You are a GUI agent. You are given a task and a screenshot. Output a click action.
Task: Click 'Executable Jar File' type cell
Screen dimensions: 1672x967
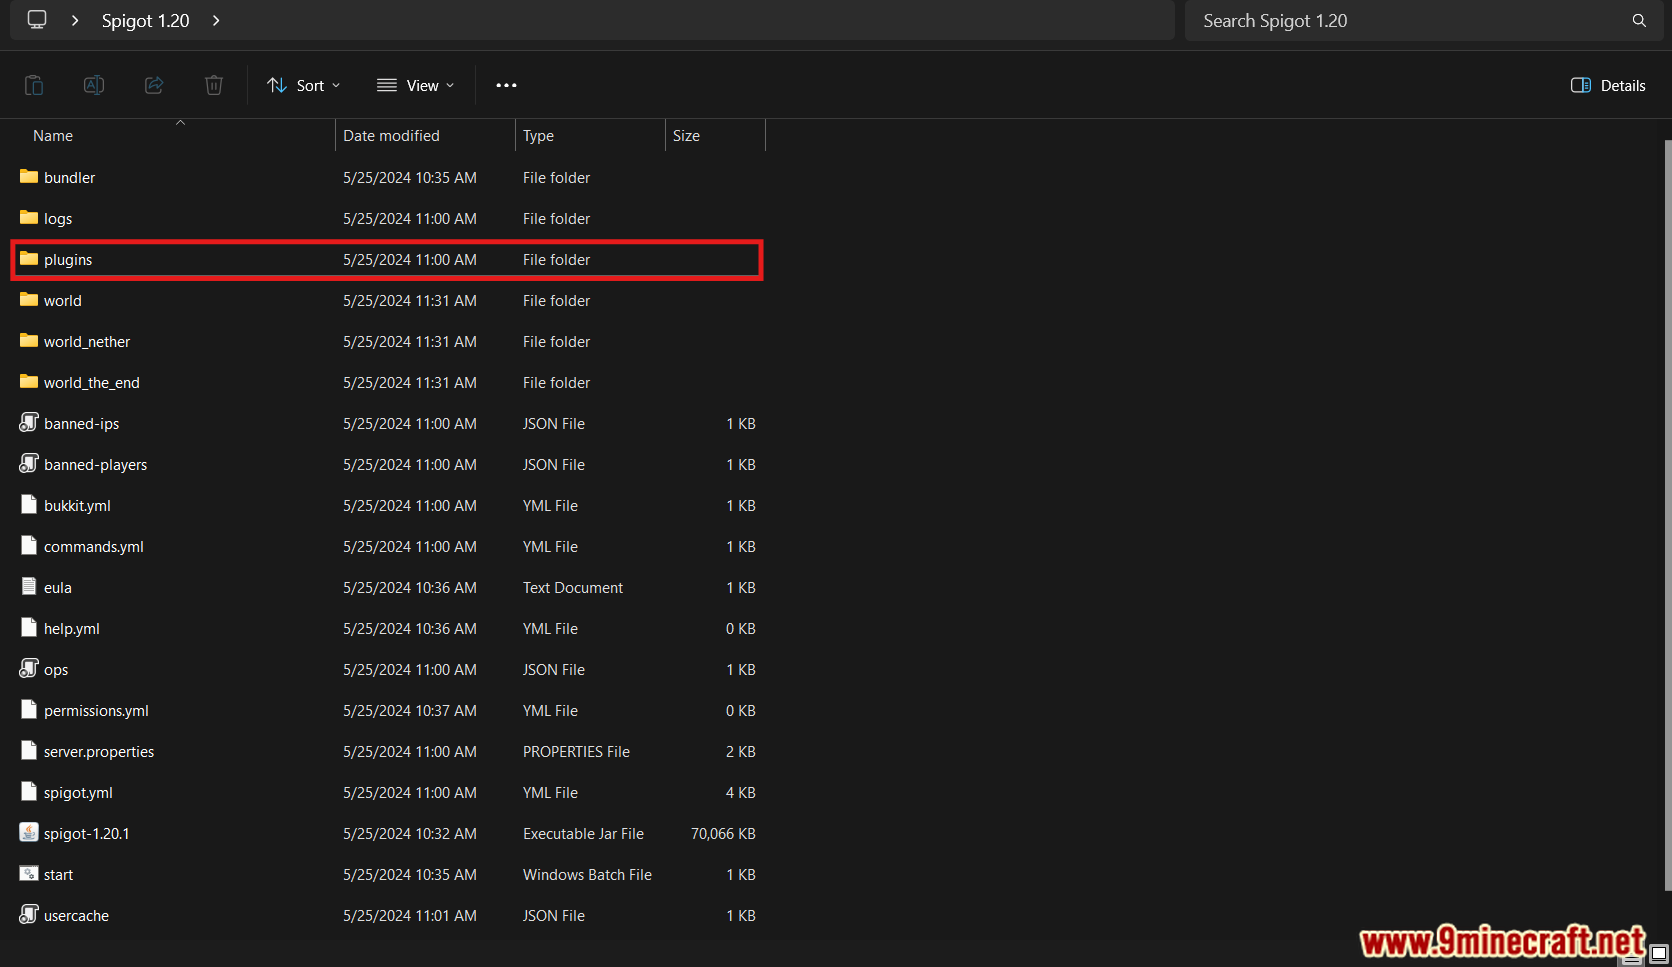[x=583, y=833]
